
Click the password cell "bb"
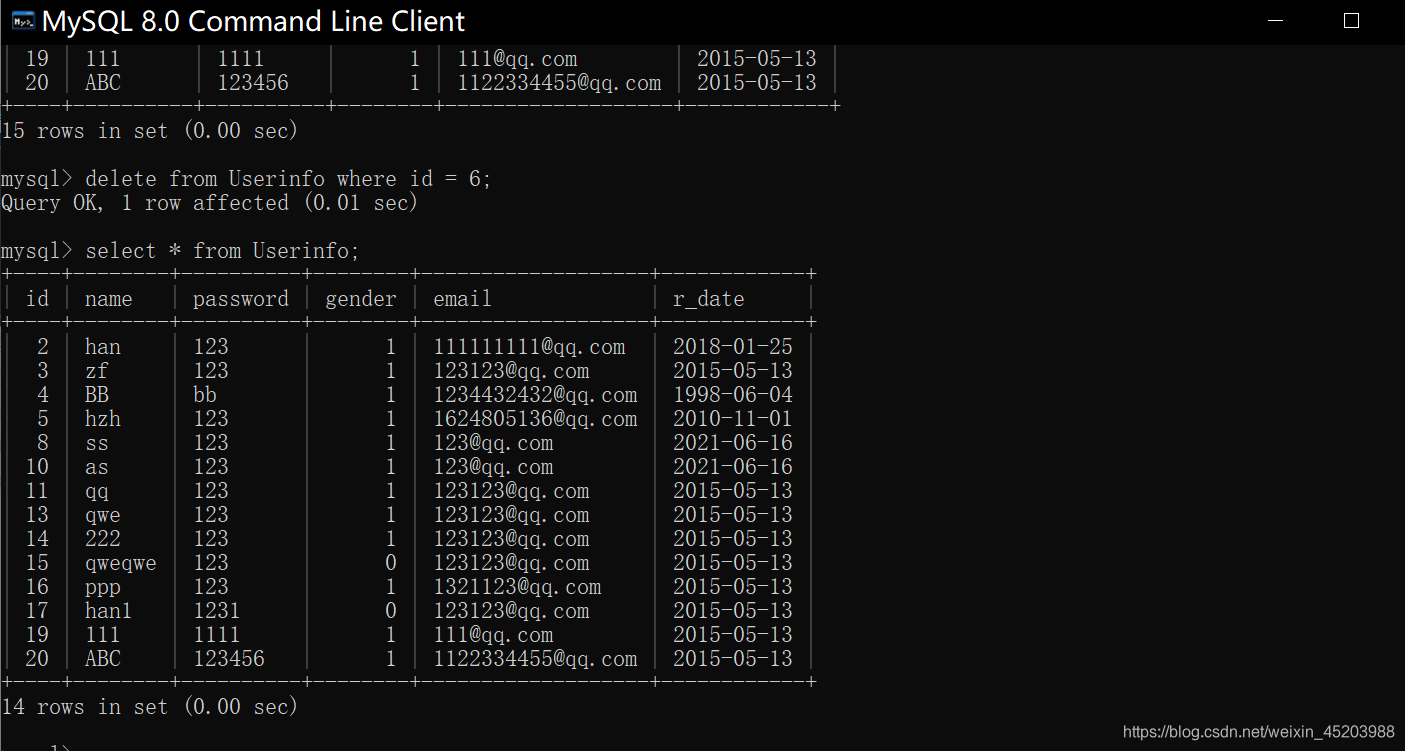pyautogui.click(x=205, y=395)
